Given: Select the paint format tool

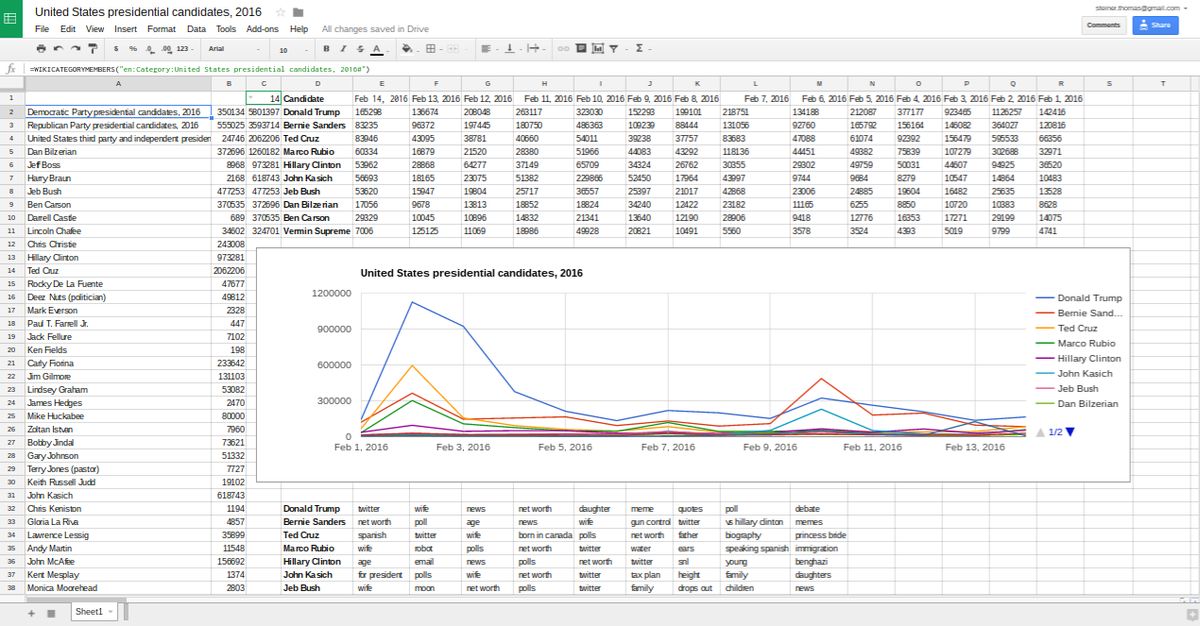Looking at the screenshot, I should [x=93, y=49].
